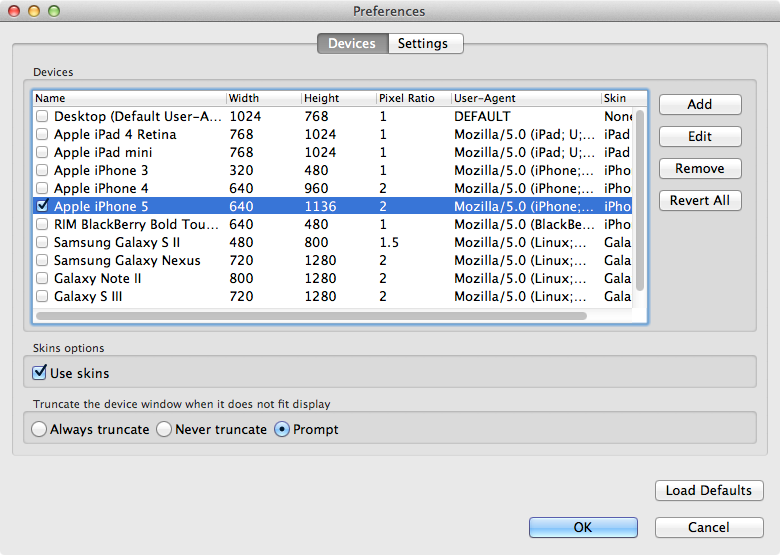Select the Never truncate radio button
Image resolution: width=780 pixels, height=555 pixels.
tap(164, 429)
